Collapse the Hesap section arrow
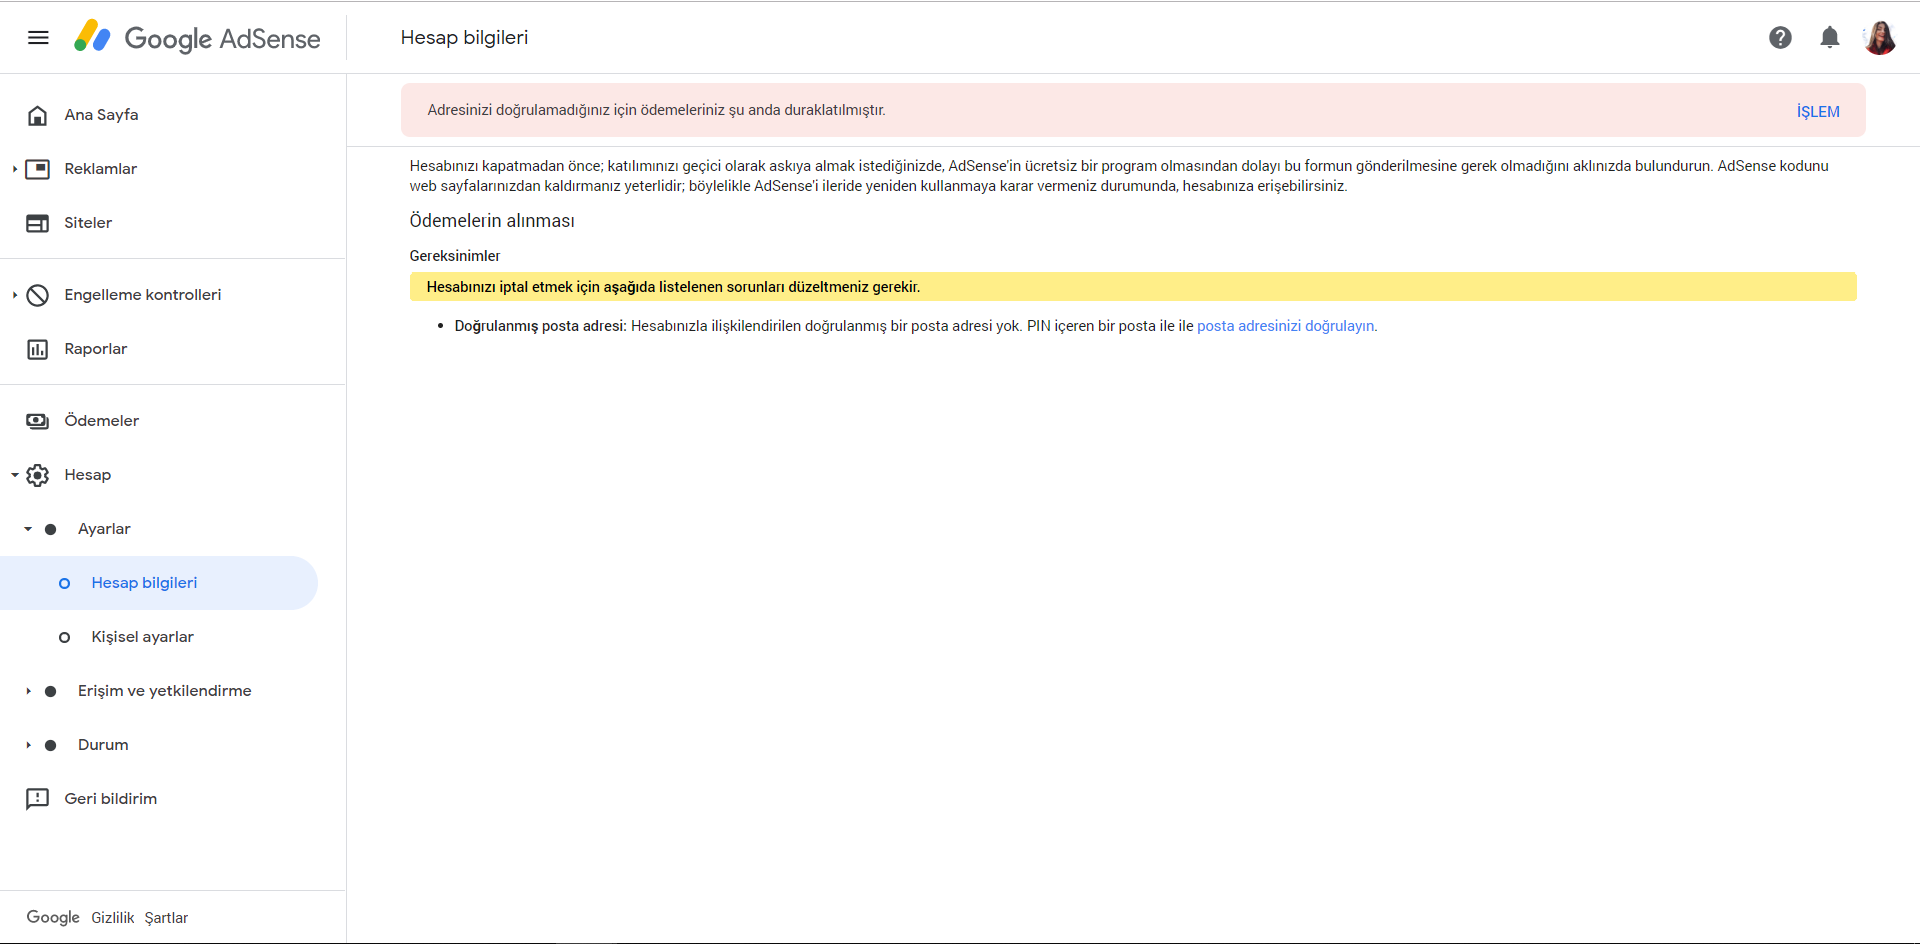1920x944 pixels. pyautogui.click(x=14, y=475)
